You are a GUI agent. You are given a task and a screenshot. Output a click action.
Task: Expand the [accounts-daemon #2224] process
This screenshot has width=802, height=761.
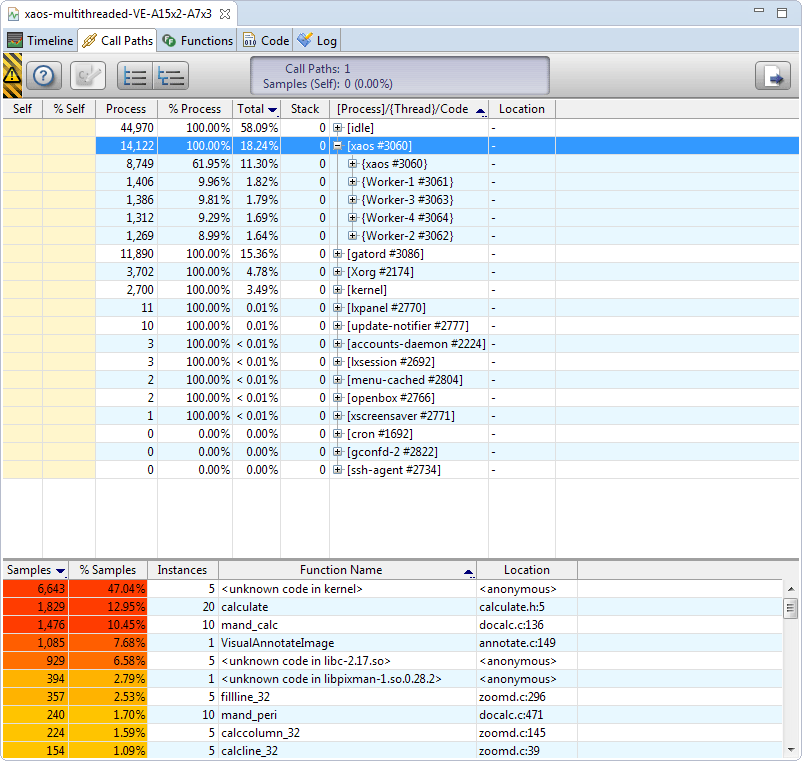pyautogui.click(x=338, y=344)
